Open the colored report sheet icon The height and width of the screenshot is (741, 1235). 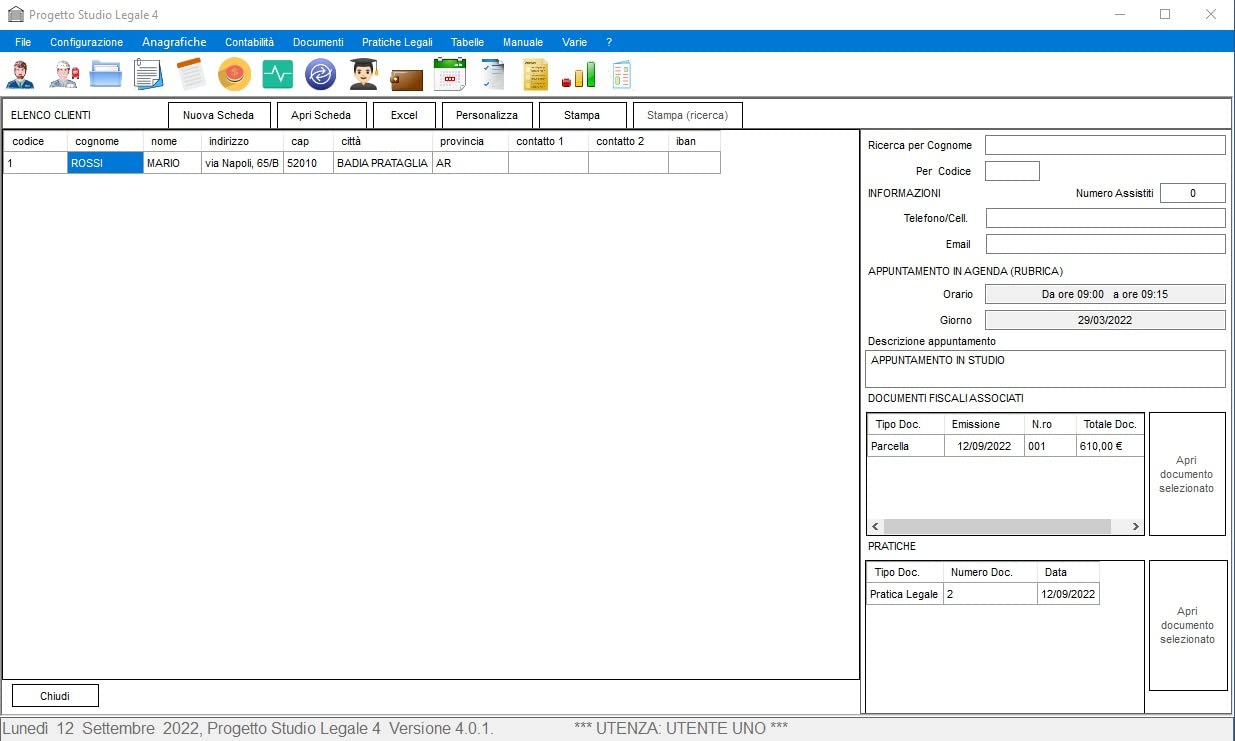[x=622, y=74]
